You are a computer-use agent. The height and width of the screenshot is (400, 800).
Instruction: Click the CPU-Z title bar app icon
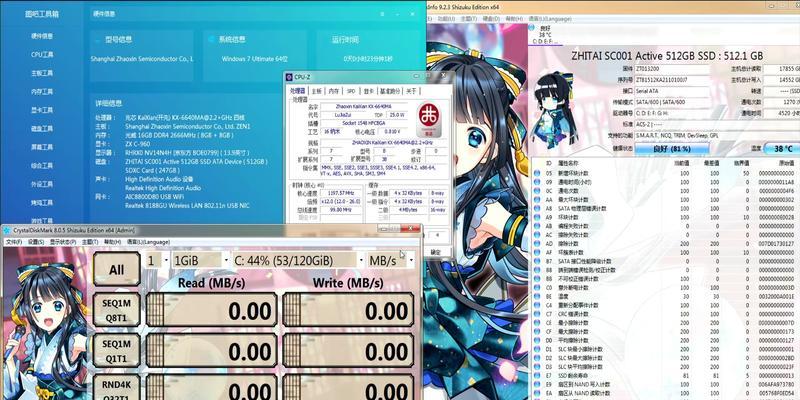coord(289,77)
